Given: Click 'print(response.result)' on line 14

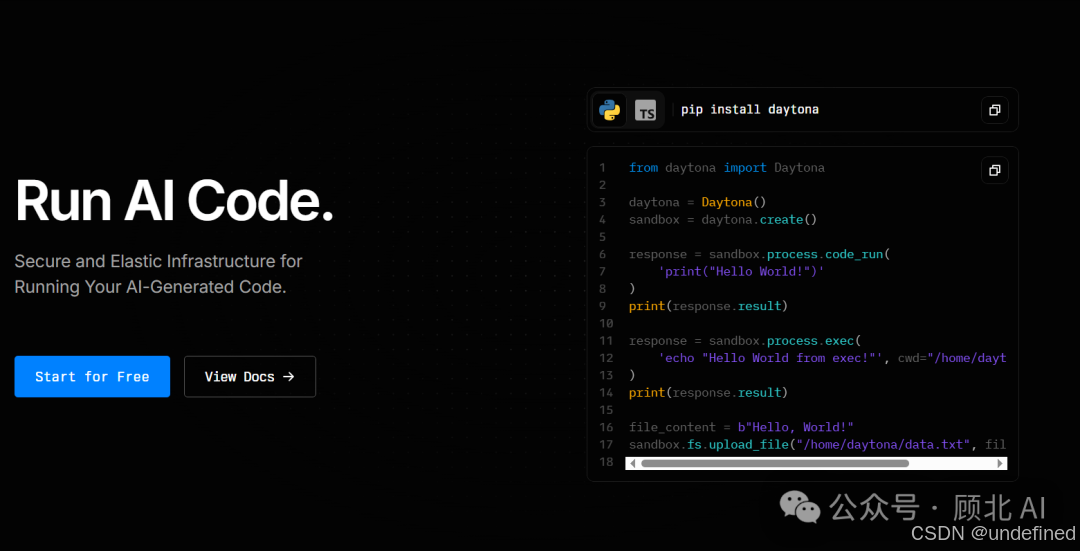Looking at the screenshot, I should tap(708, 393).
